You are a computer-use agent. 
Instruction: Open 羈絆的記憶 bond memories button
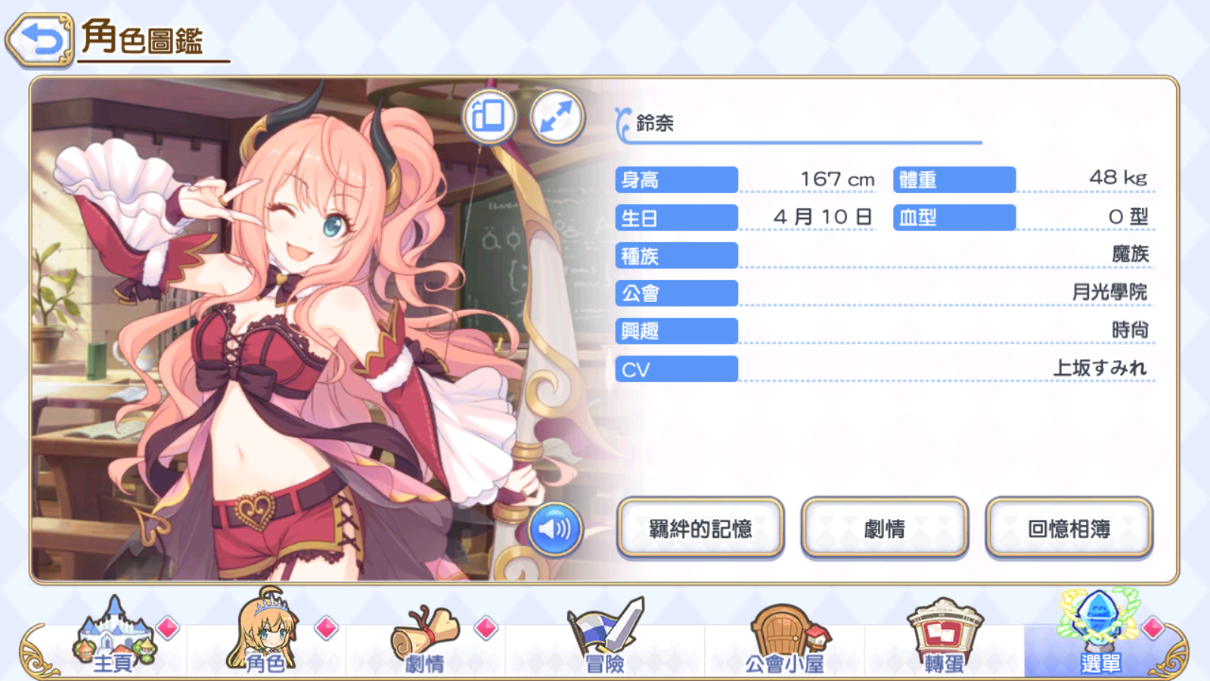[700, 528]
